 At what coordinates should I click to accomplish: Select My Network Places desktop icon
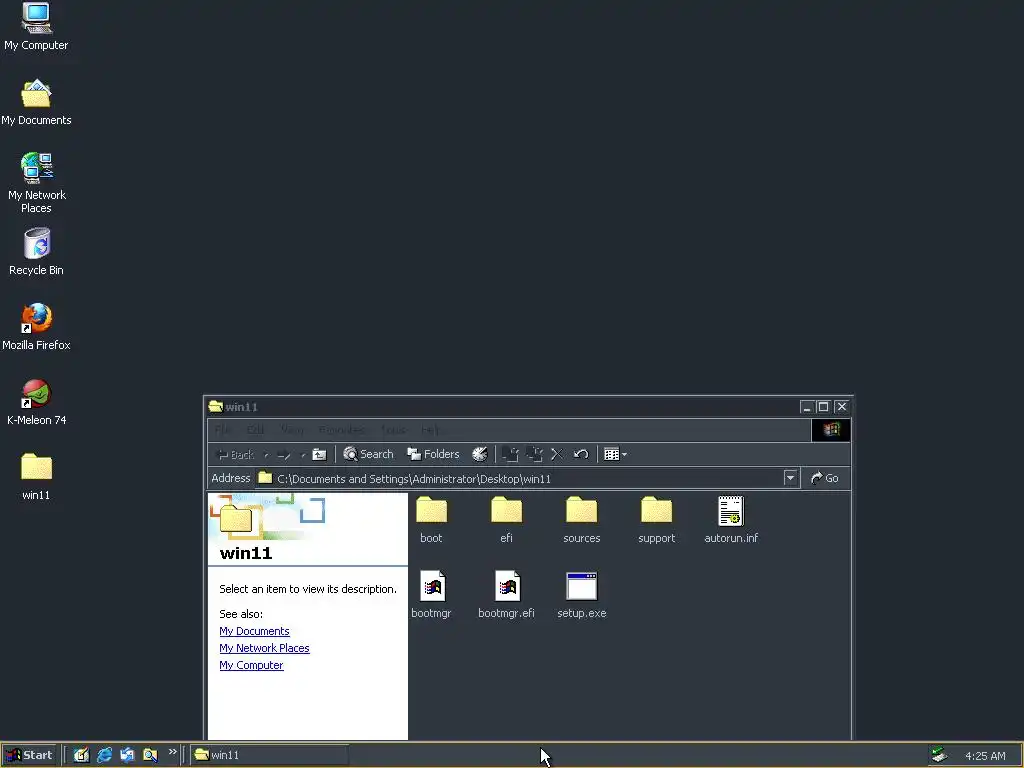(36, 183)
